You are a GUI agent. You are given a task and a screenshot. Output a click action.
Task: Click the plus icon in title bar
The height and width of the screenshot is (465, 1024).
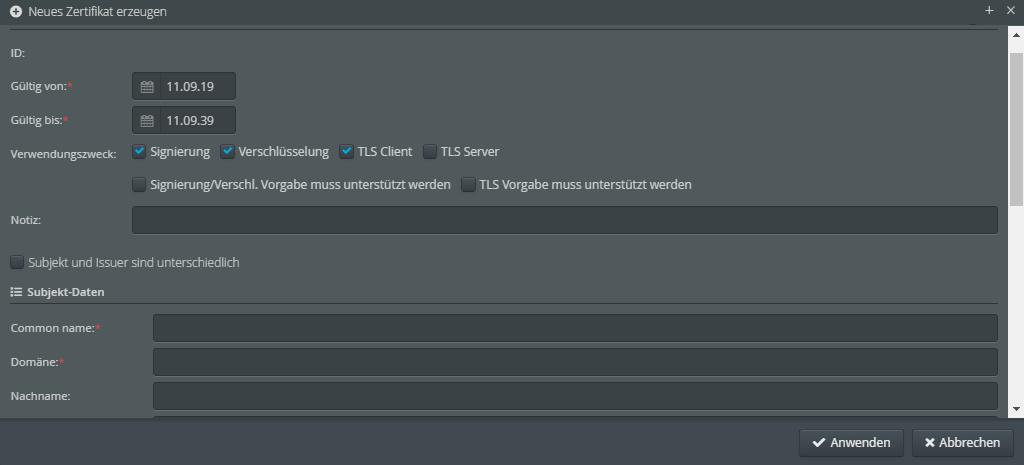pos(989,10)
